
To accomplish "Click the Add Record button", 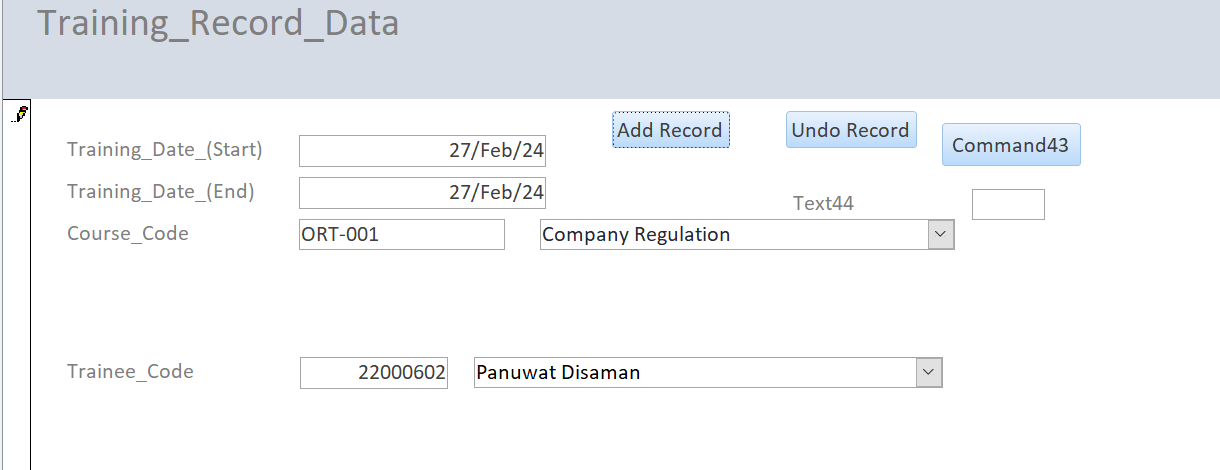I will pos(671,130).
